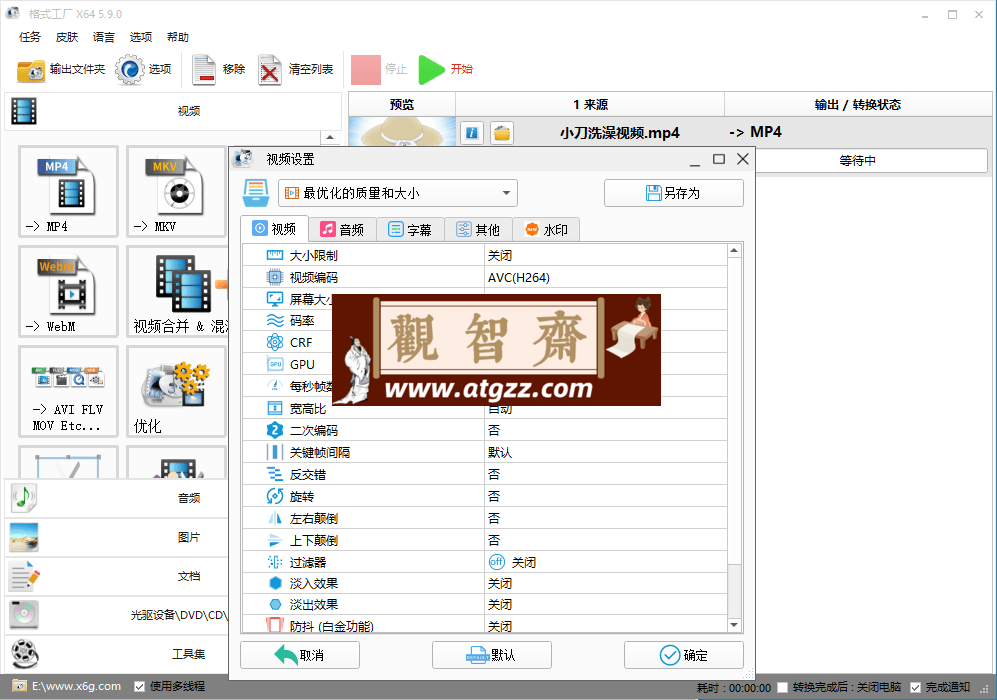This screenshot has height=700, width=997.
Task: Select the 二次编码 setting row
Action: pos(485,430)
